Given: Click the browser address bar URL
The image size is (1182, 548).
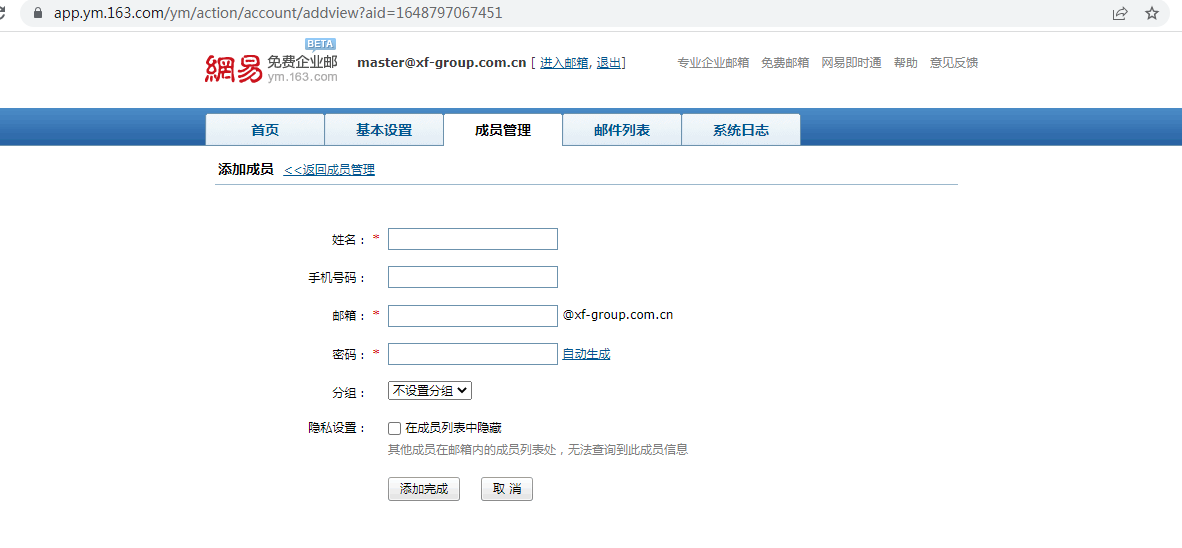Looking at the screenshot, I should coord(278,14).
